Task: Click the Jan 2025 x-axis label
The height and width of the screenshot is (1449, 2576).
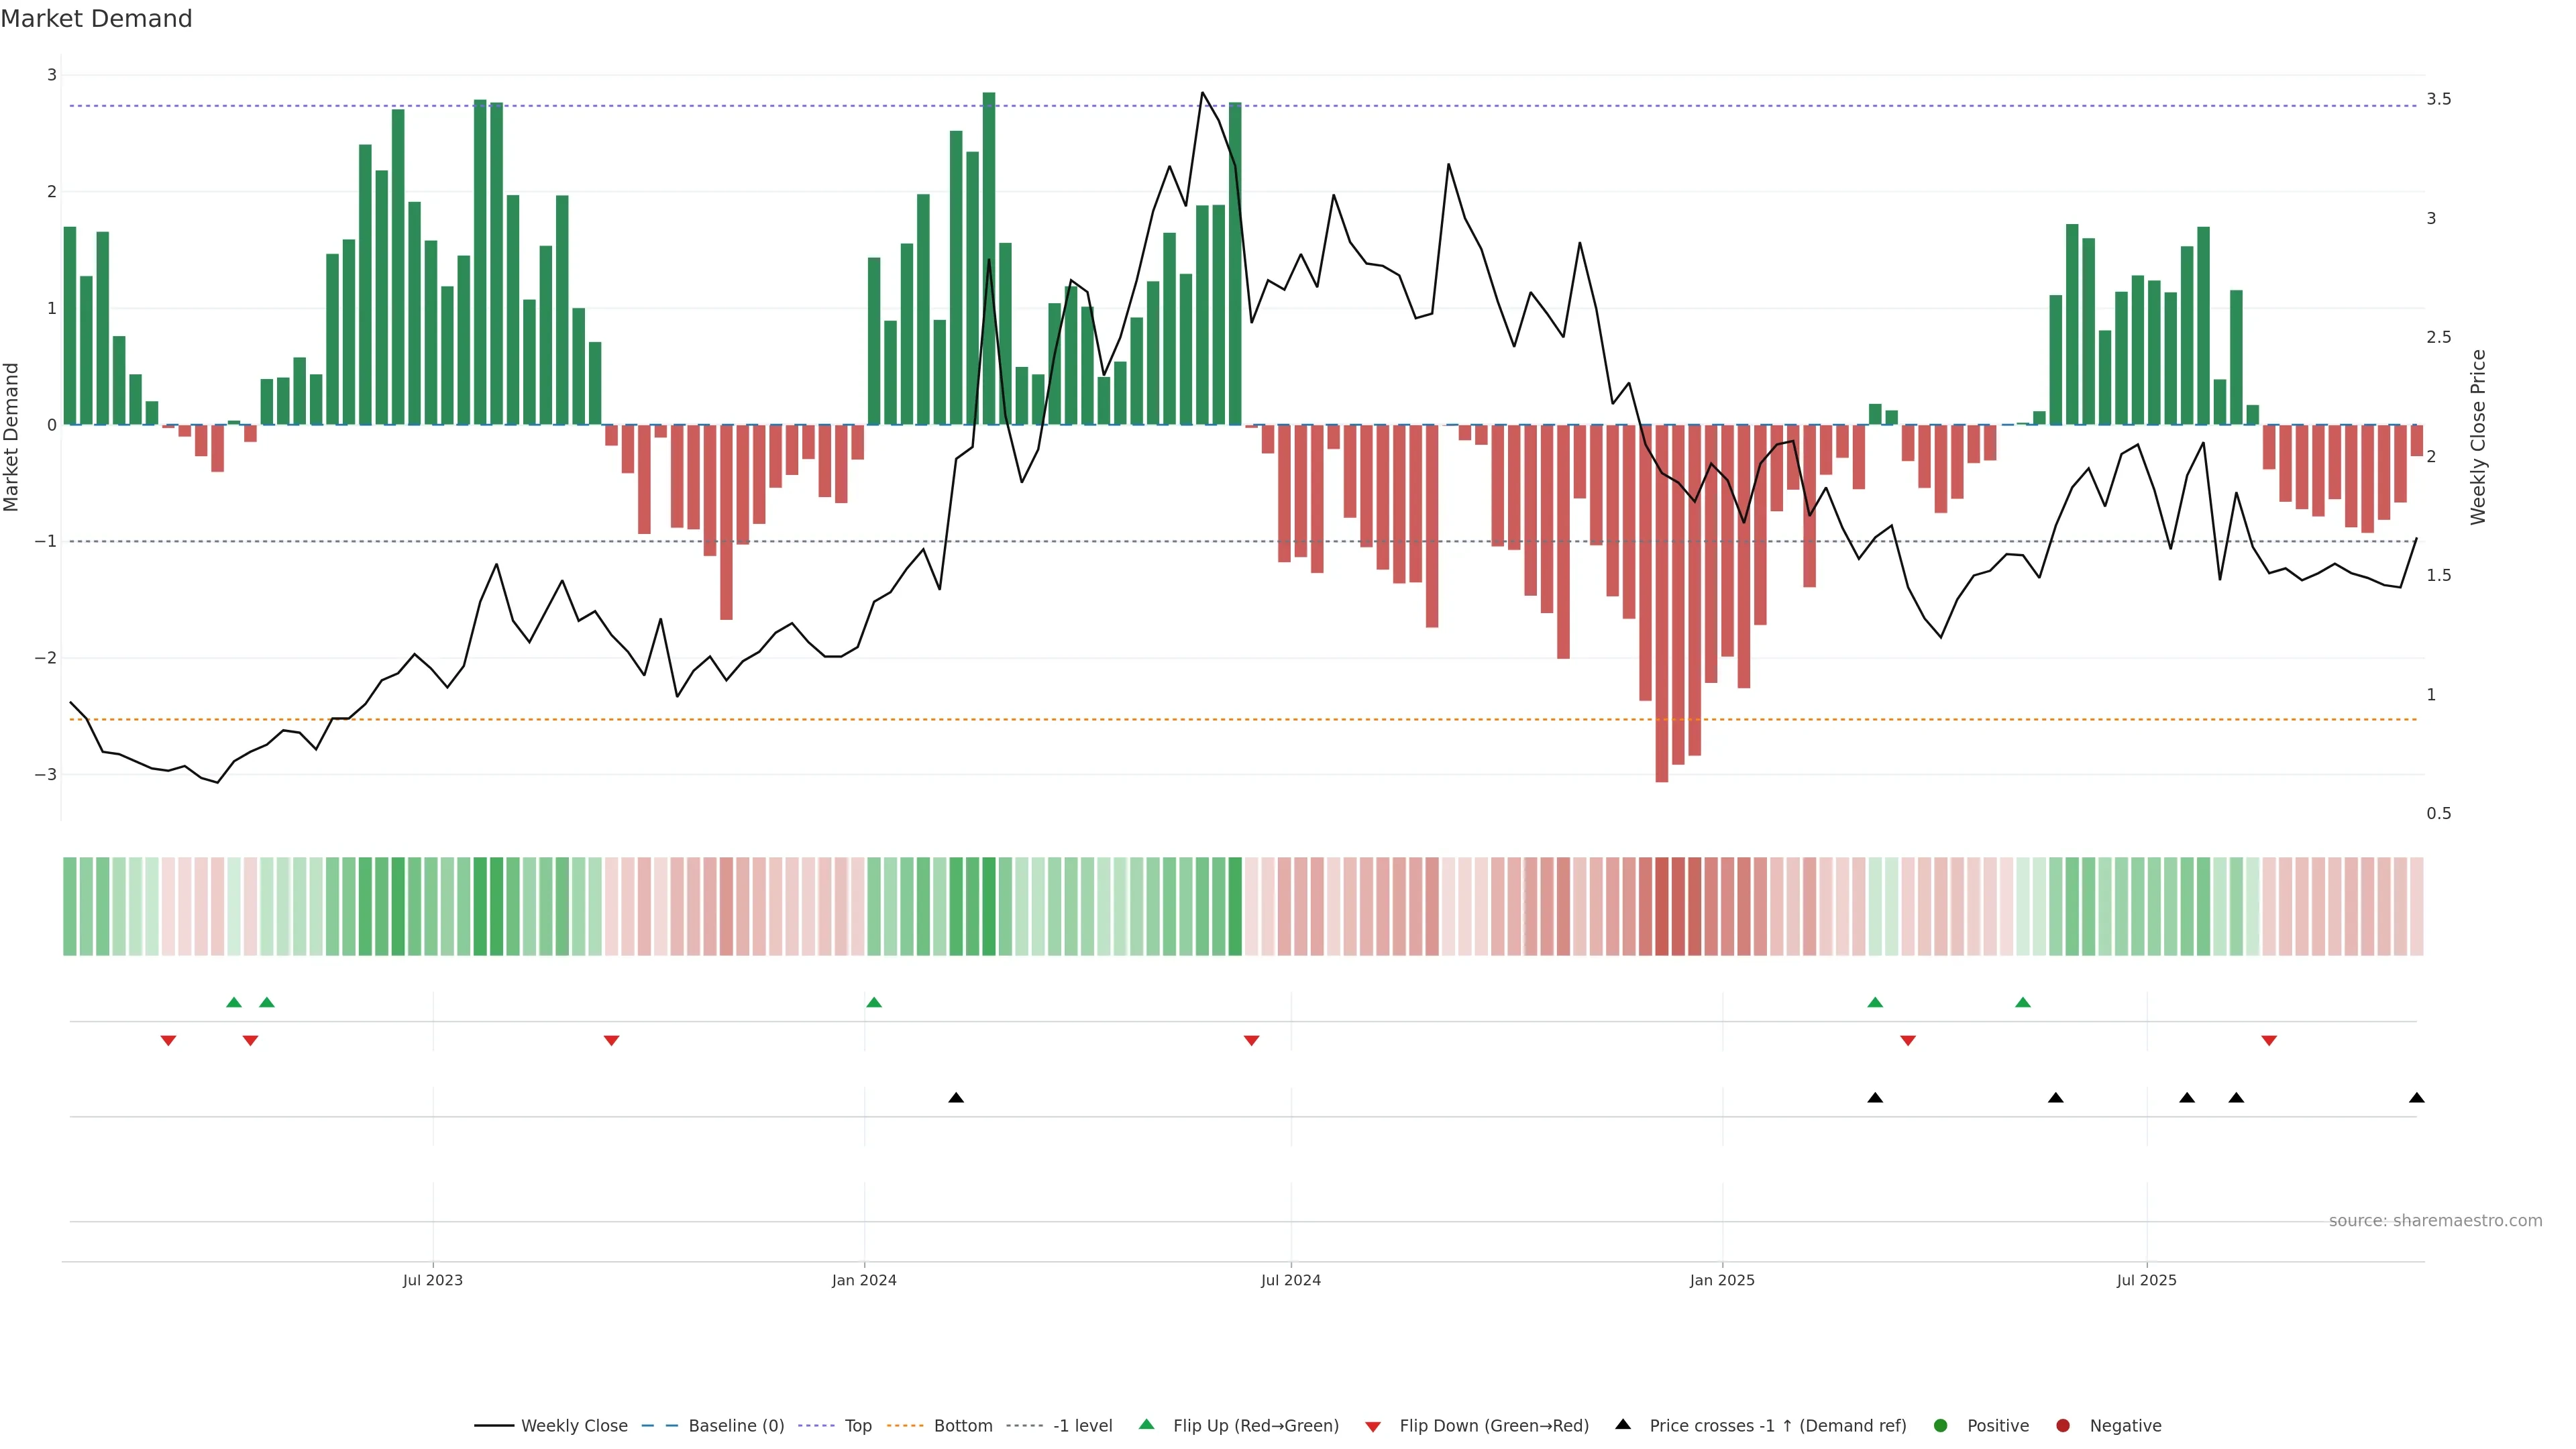Action: [1722, 1280]
